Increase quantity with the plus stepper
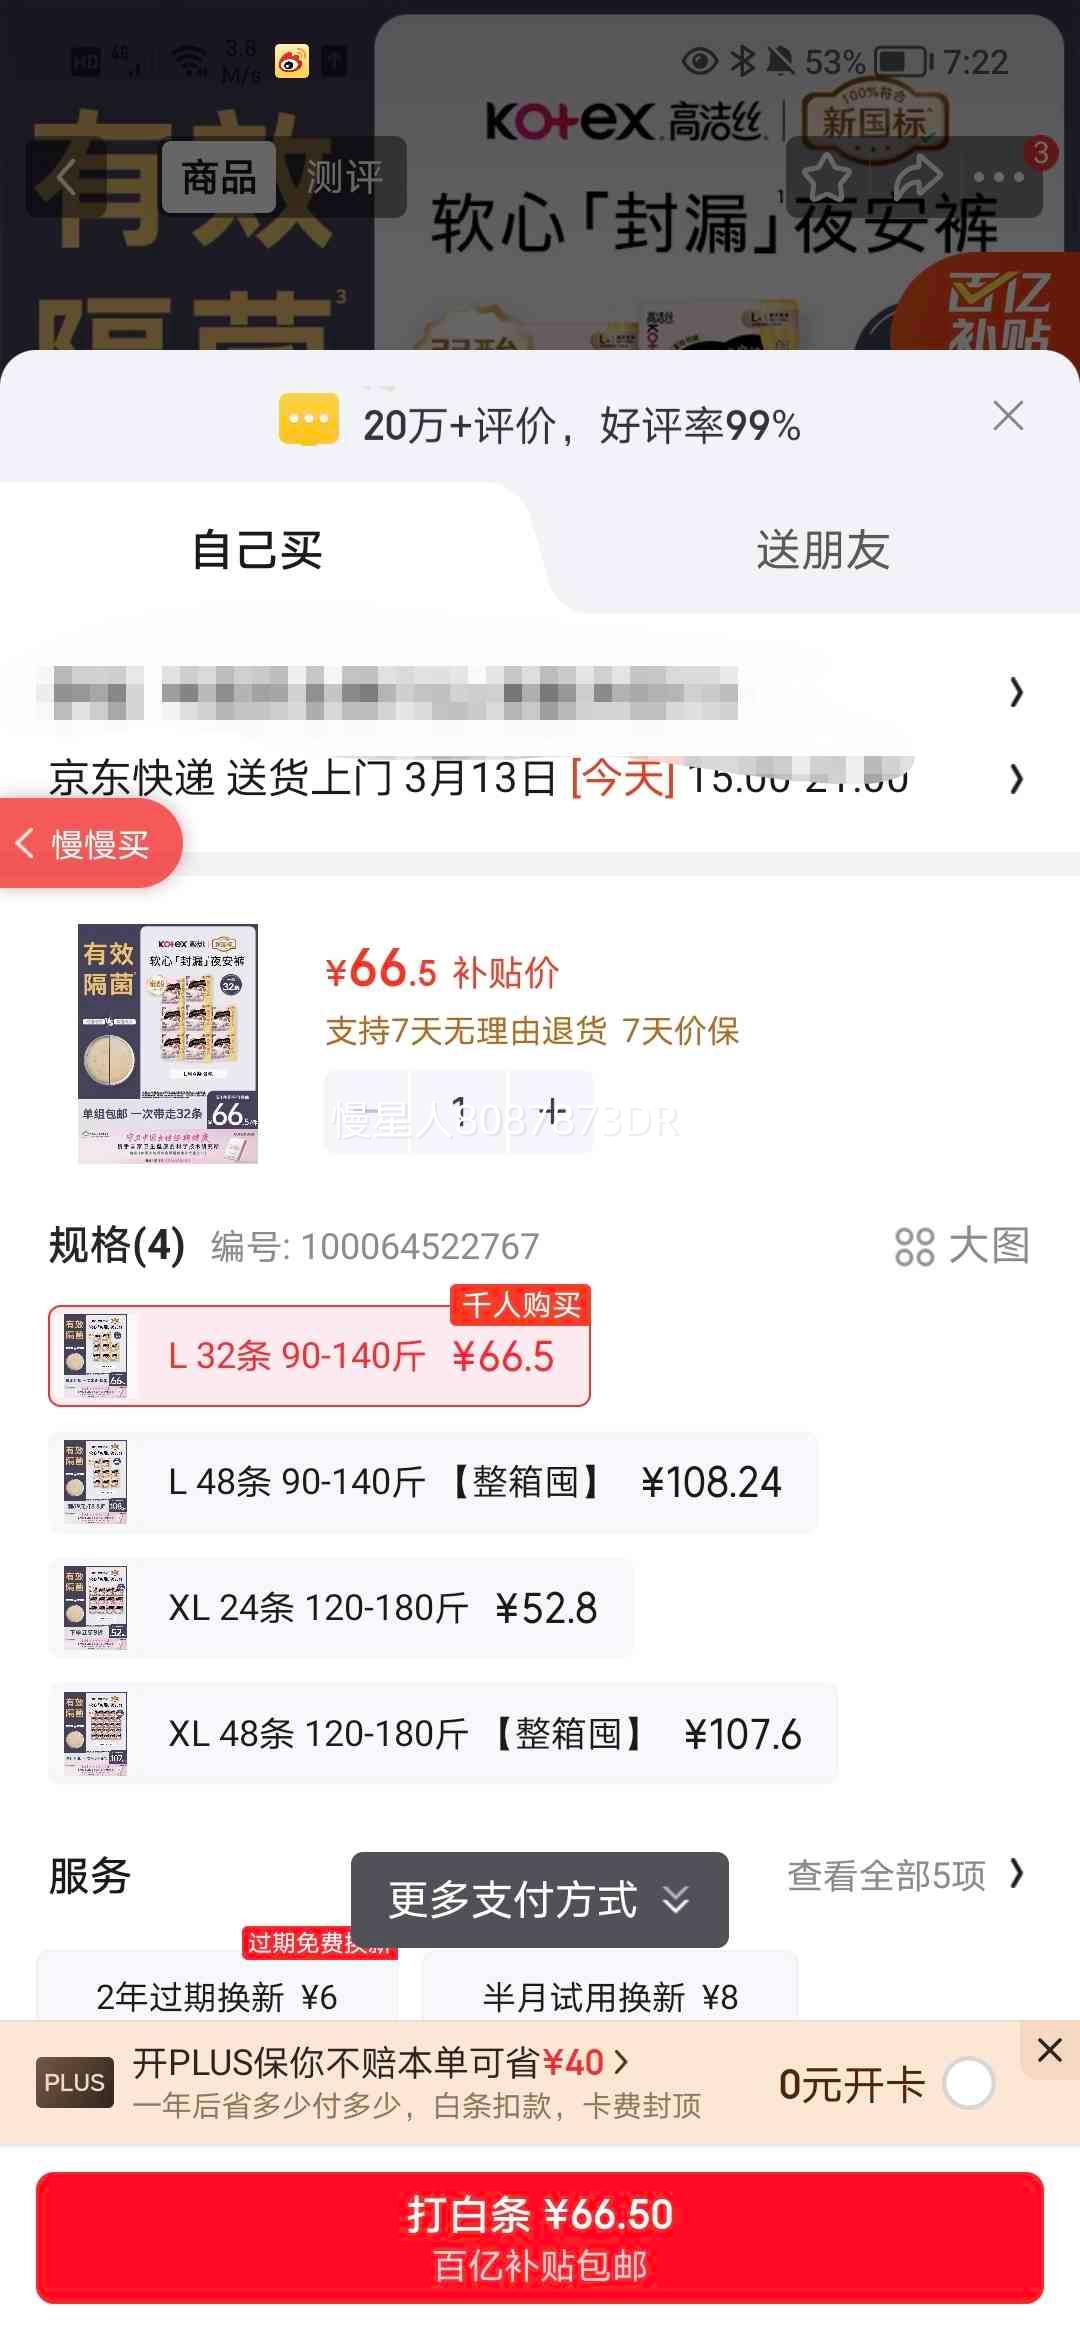The width and height of the screenshot is (1080, 2340). pos(552,1111)
